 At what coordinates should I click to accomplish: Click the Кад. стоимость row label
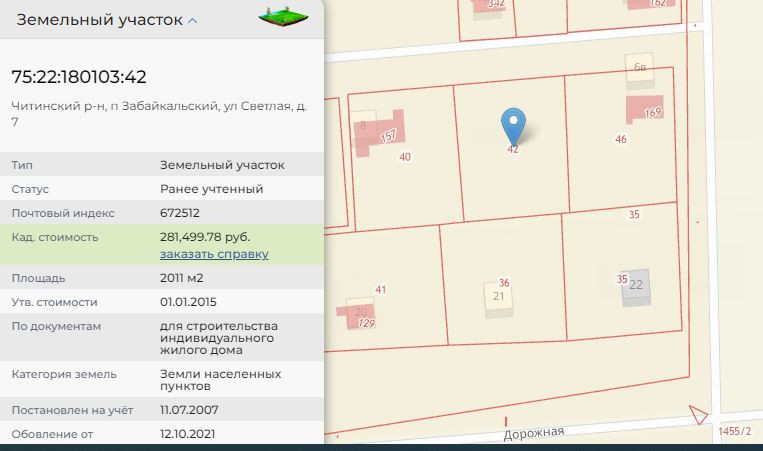pyautogui.click(x=54, y=237)
